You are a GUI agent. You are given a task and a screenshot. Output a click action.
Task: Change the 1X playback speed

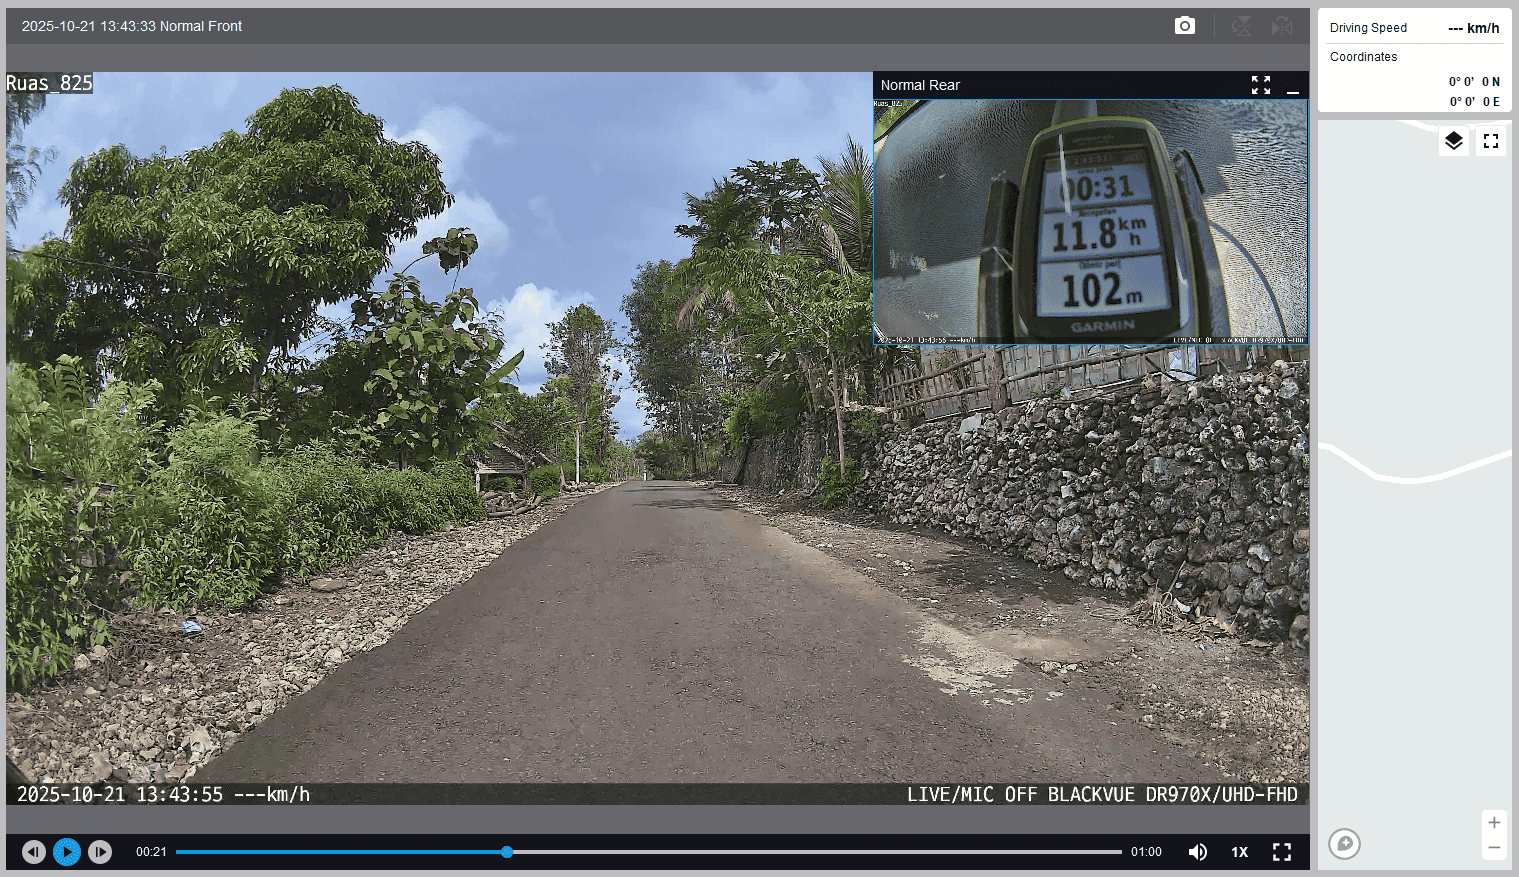click(1239, 852)
